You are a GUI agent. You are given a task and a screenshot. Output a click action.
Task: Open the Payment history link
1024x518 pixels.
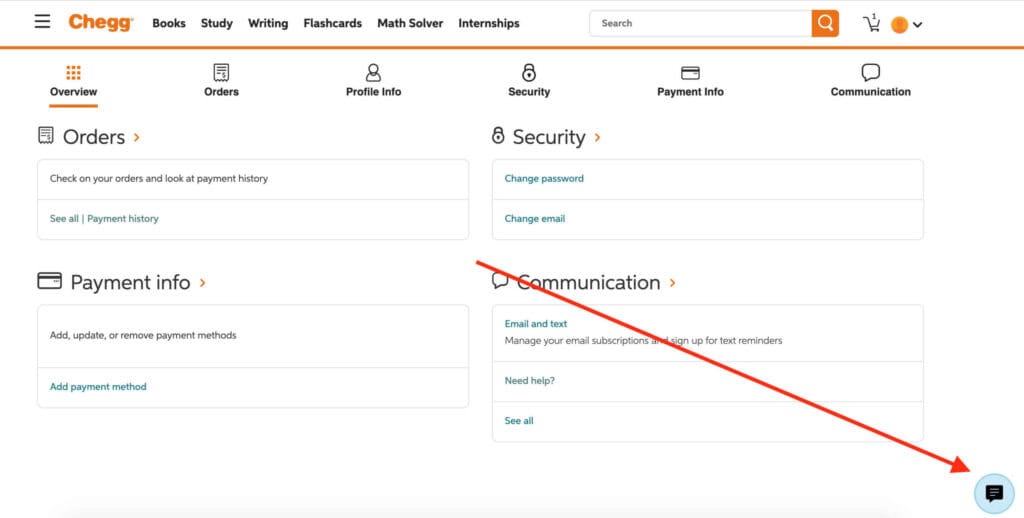tap(123, 219)
